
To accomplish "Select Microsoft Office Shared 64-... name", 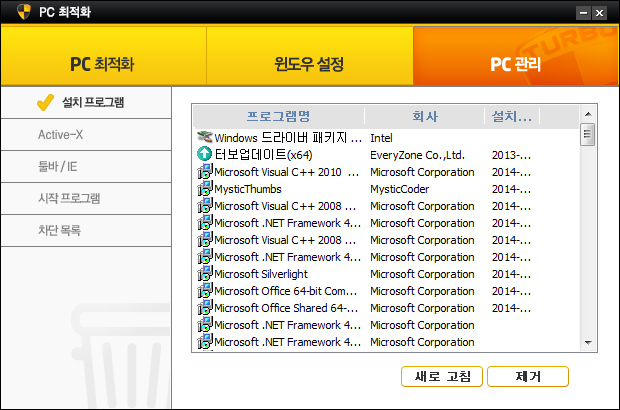I will click(x=286, y=308).
